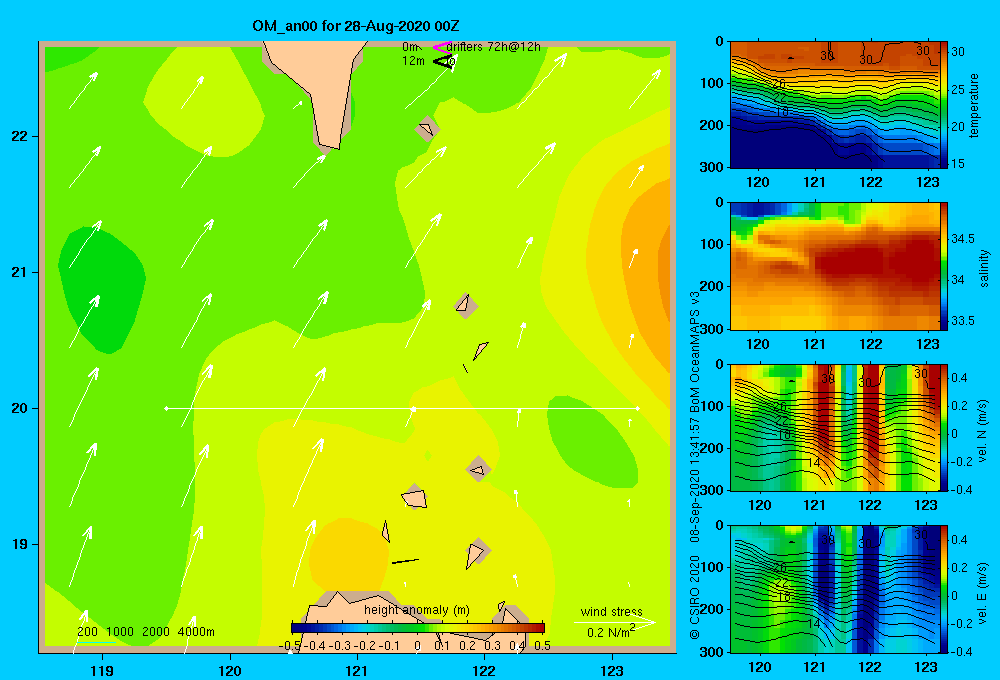Viewport: 1000px width, 680px height.
Task: Click latitude label 22 on main map
Action: click(x=19, y=137)
